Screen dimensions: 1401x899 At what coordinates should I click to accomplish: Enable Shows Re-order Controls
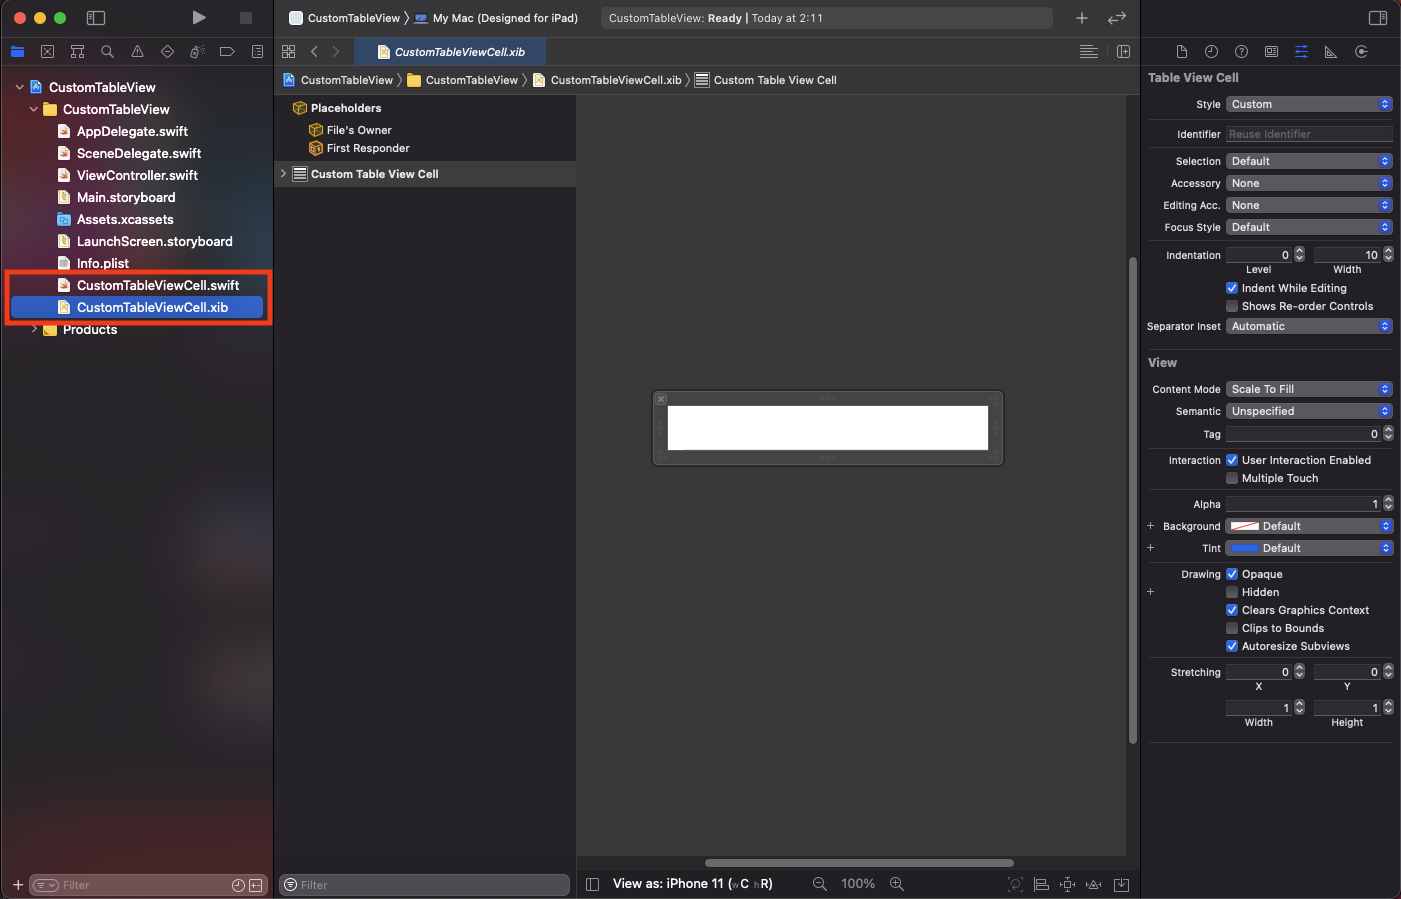pos(1232,306)
